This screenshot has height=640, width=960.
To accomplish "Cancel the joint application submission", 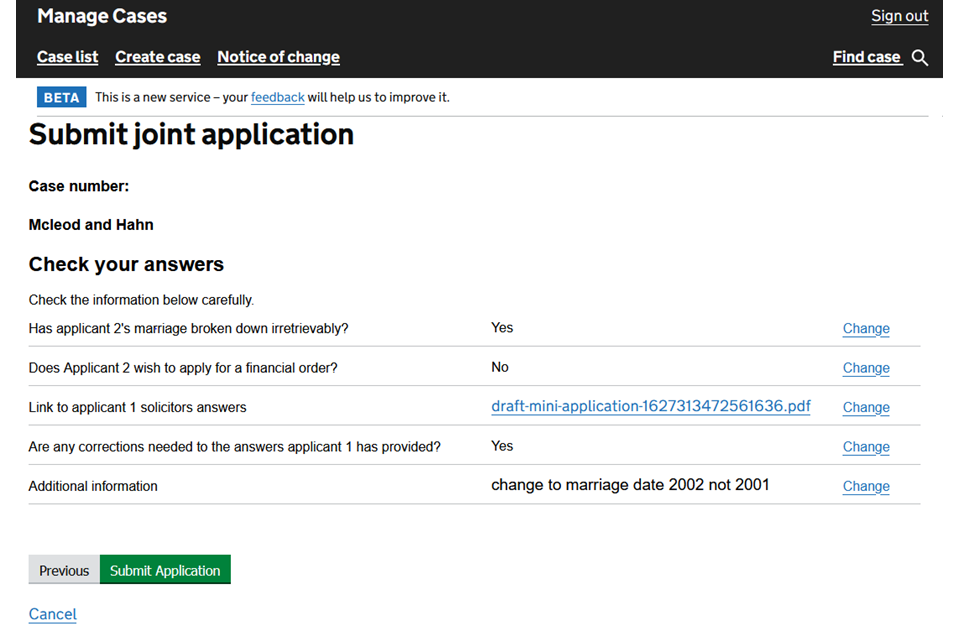I will coord(52,614).
